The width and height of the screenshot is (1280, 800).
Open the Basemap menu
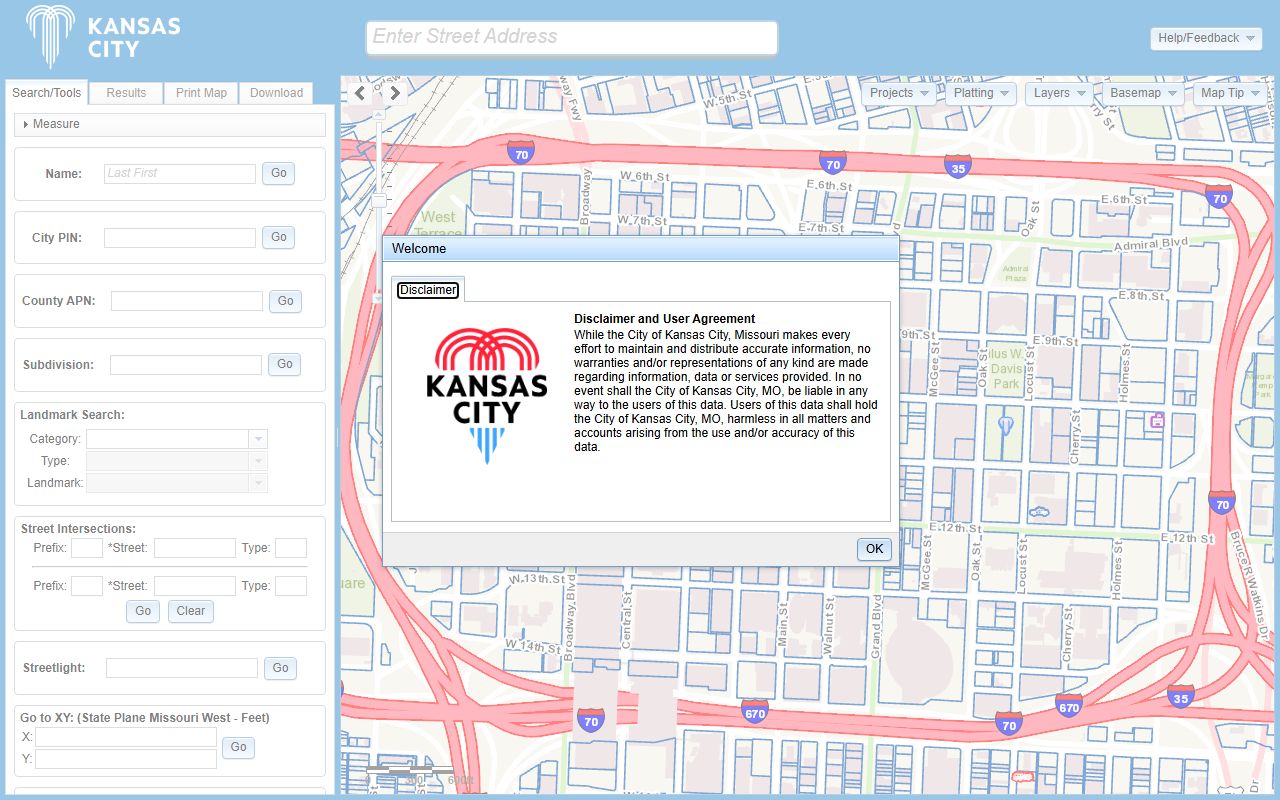tap(1143, 93)
